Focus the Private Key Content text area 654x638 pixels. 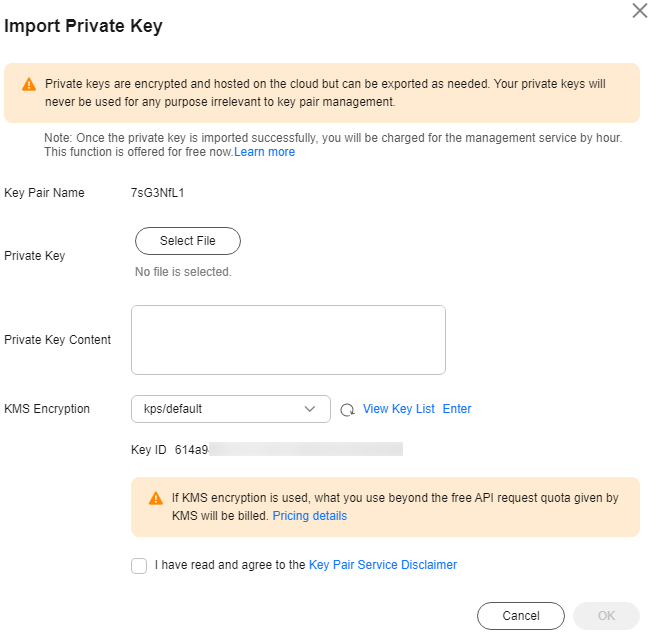(x=288, y=340)
